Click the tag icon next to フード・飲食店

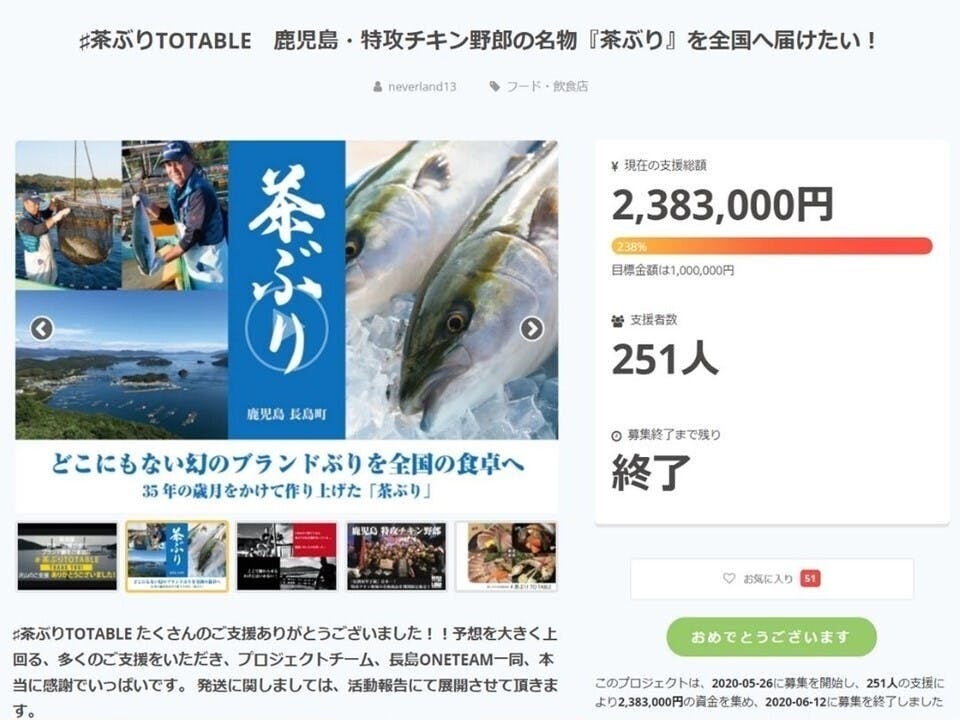coord(495,86)
